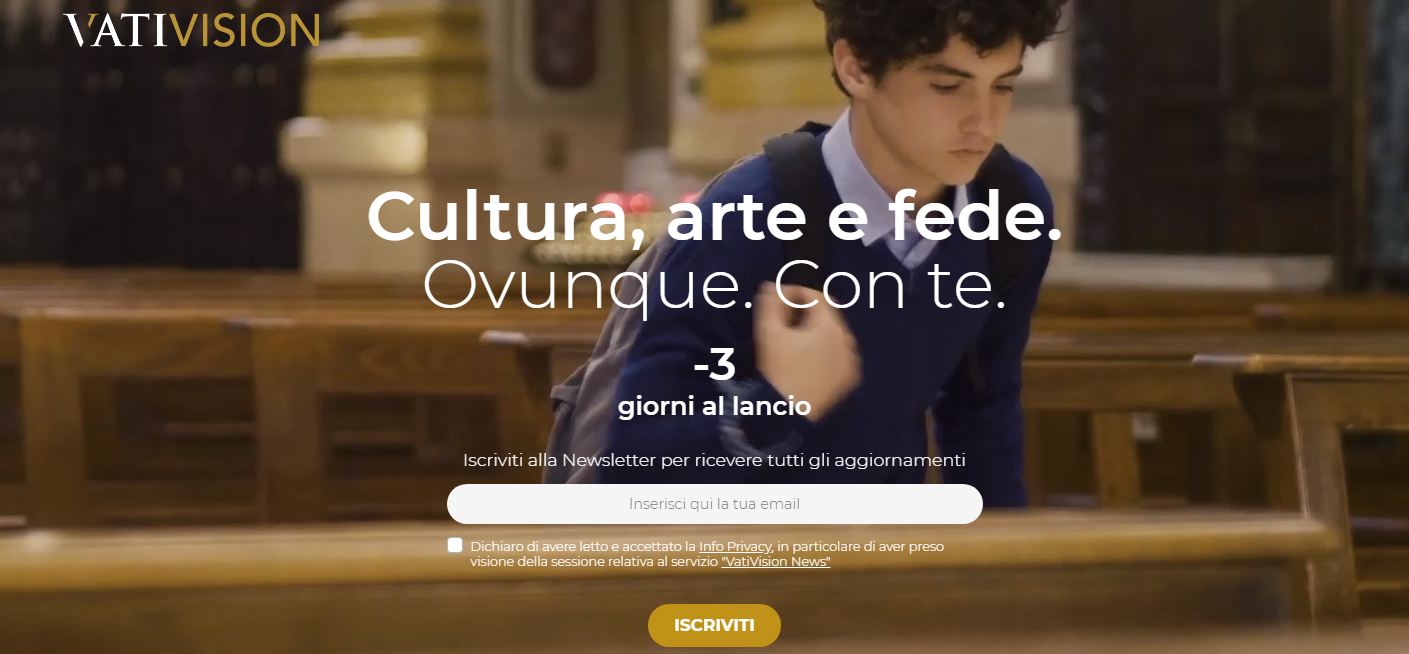Tick the Info Privacy acceptance checkbox
Viewport: 1409px width, 654px height.
pos(455,545)
